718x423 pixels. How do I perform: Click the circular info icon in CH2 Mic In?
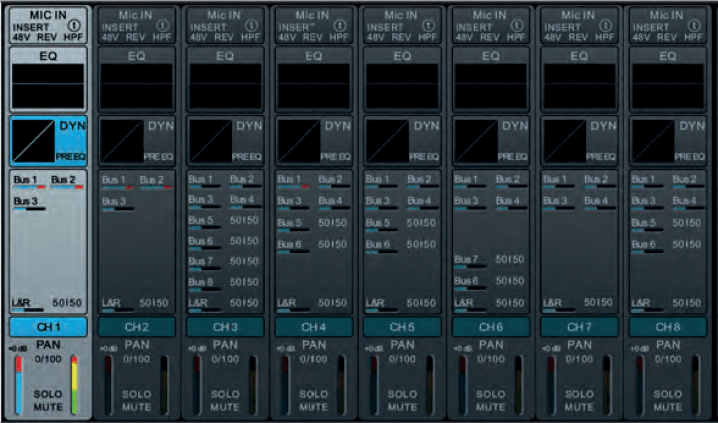[163, 26]
